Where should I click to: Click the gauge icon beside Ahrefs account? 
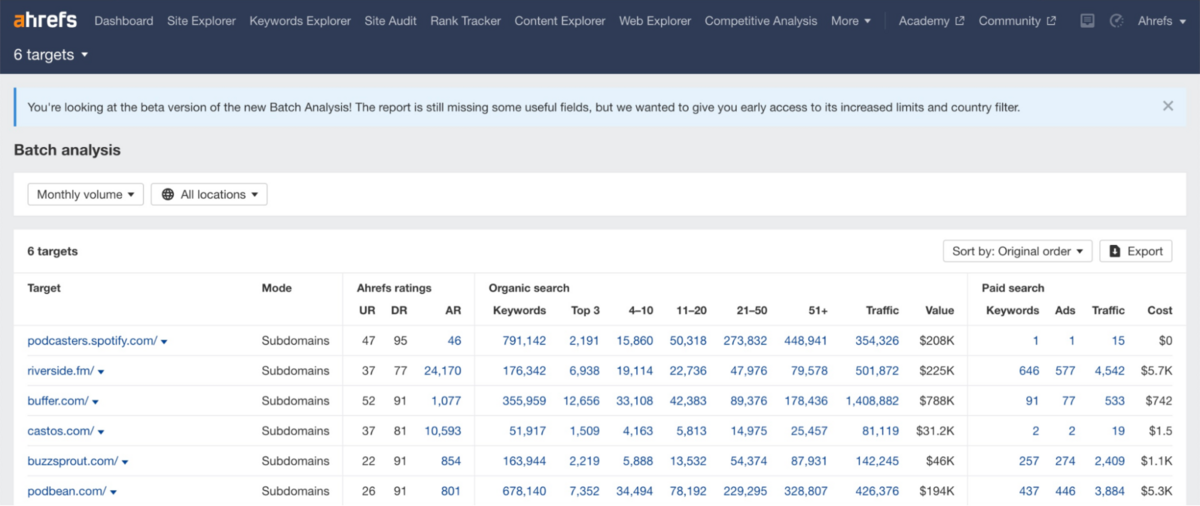1117,21
